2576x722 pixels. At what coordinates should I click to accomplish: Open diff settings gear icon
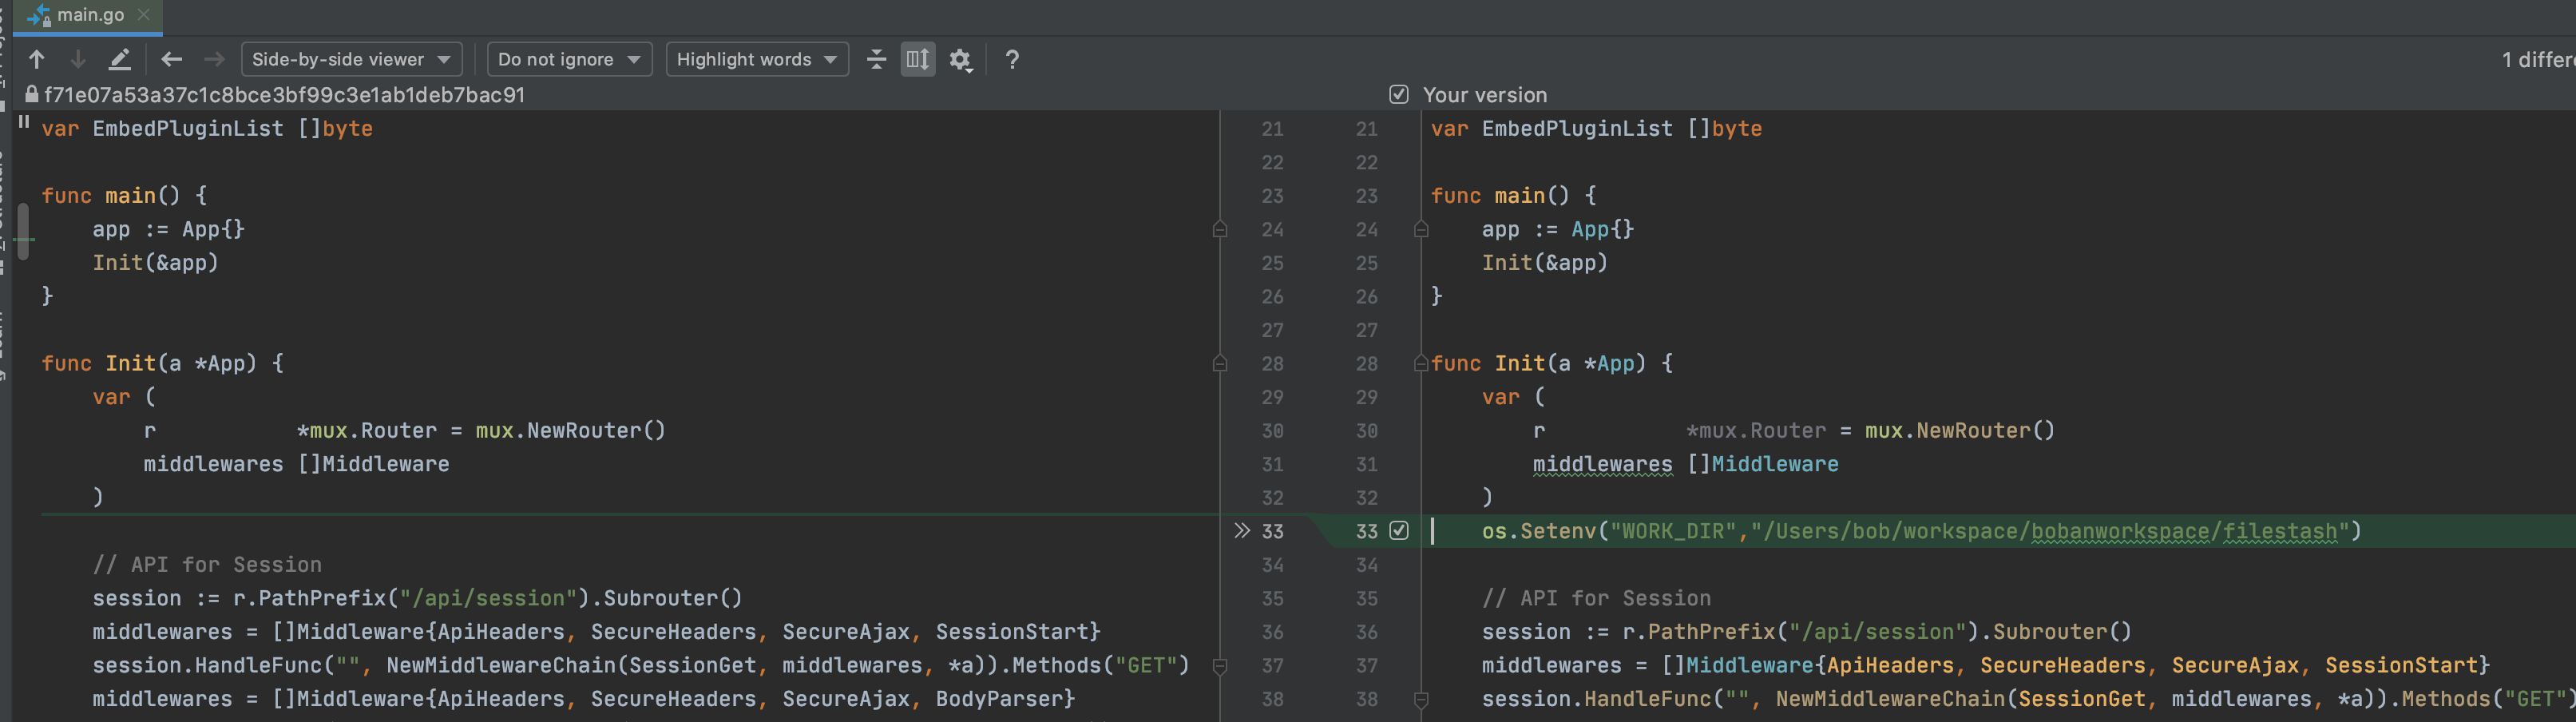tap(960, 59)
